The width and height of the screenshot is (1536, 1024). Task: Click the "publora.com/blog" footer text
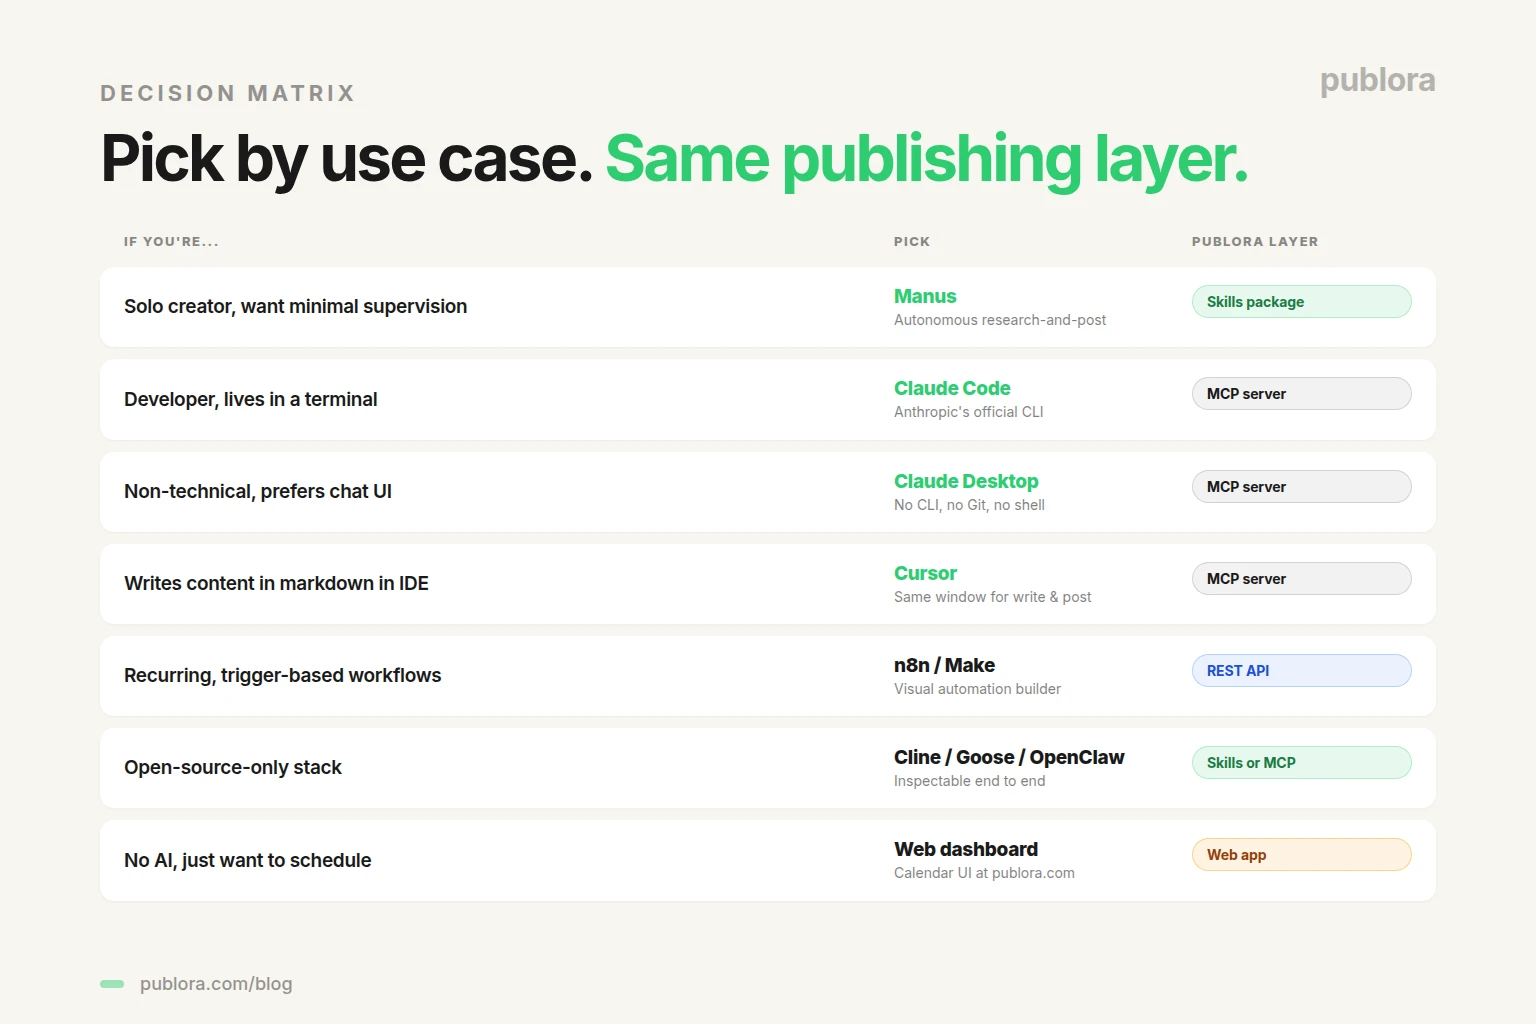[216, 984]
